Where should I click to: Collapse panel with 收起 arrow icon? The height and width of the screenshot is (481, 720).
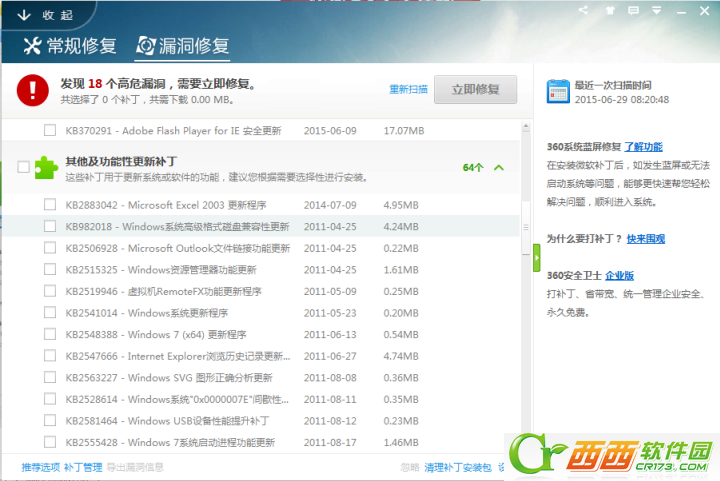coord(24,15)
